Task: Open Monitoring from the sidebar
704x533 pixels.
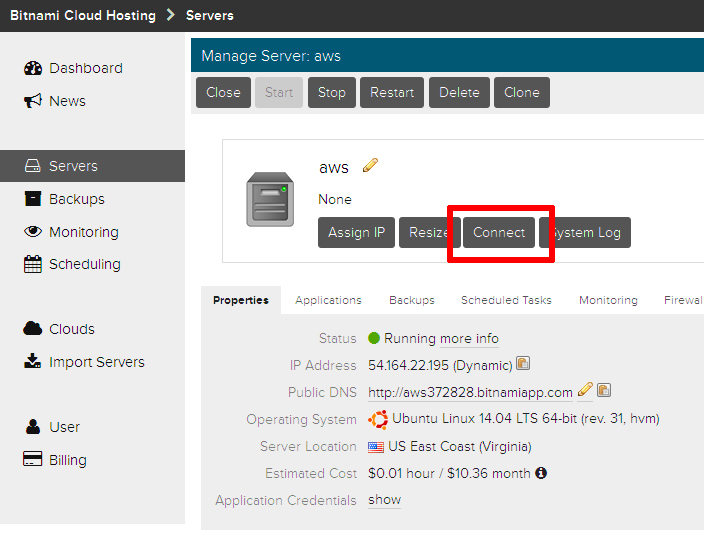Action: tap(84, 232)
